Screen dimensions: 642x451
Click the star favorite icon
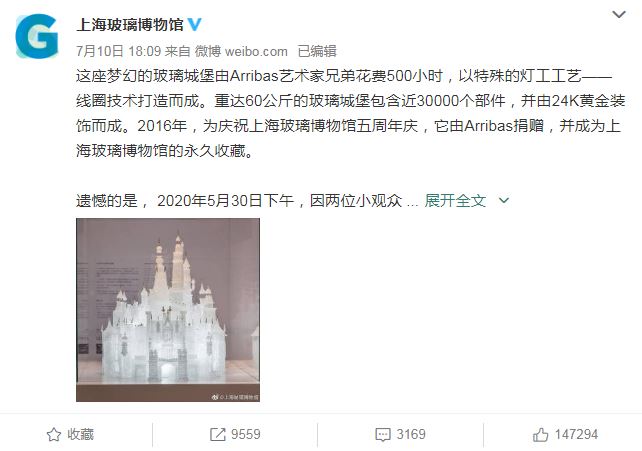54,434
